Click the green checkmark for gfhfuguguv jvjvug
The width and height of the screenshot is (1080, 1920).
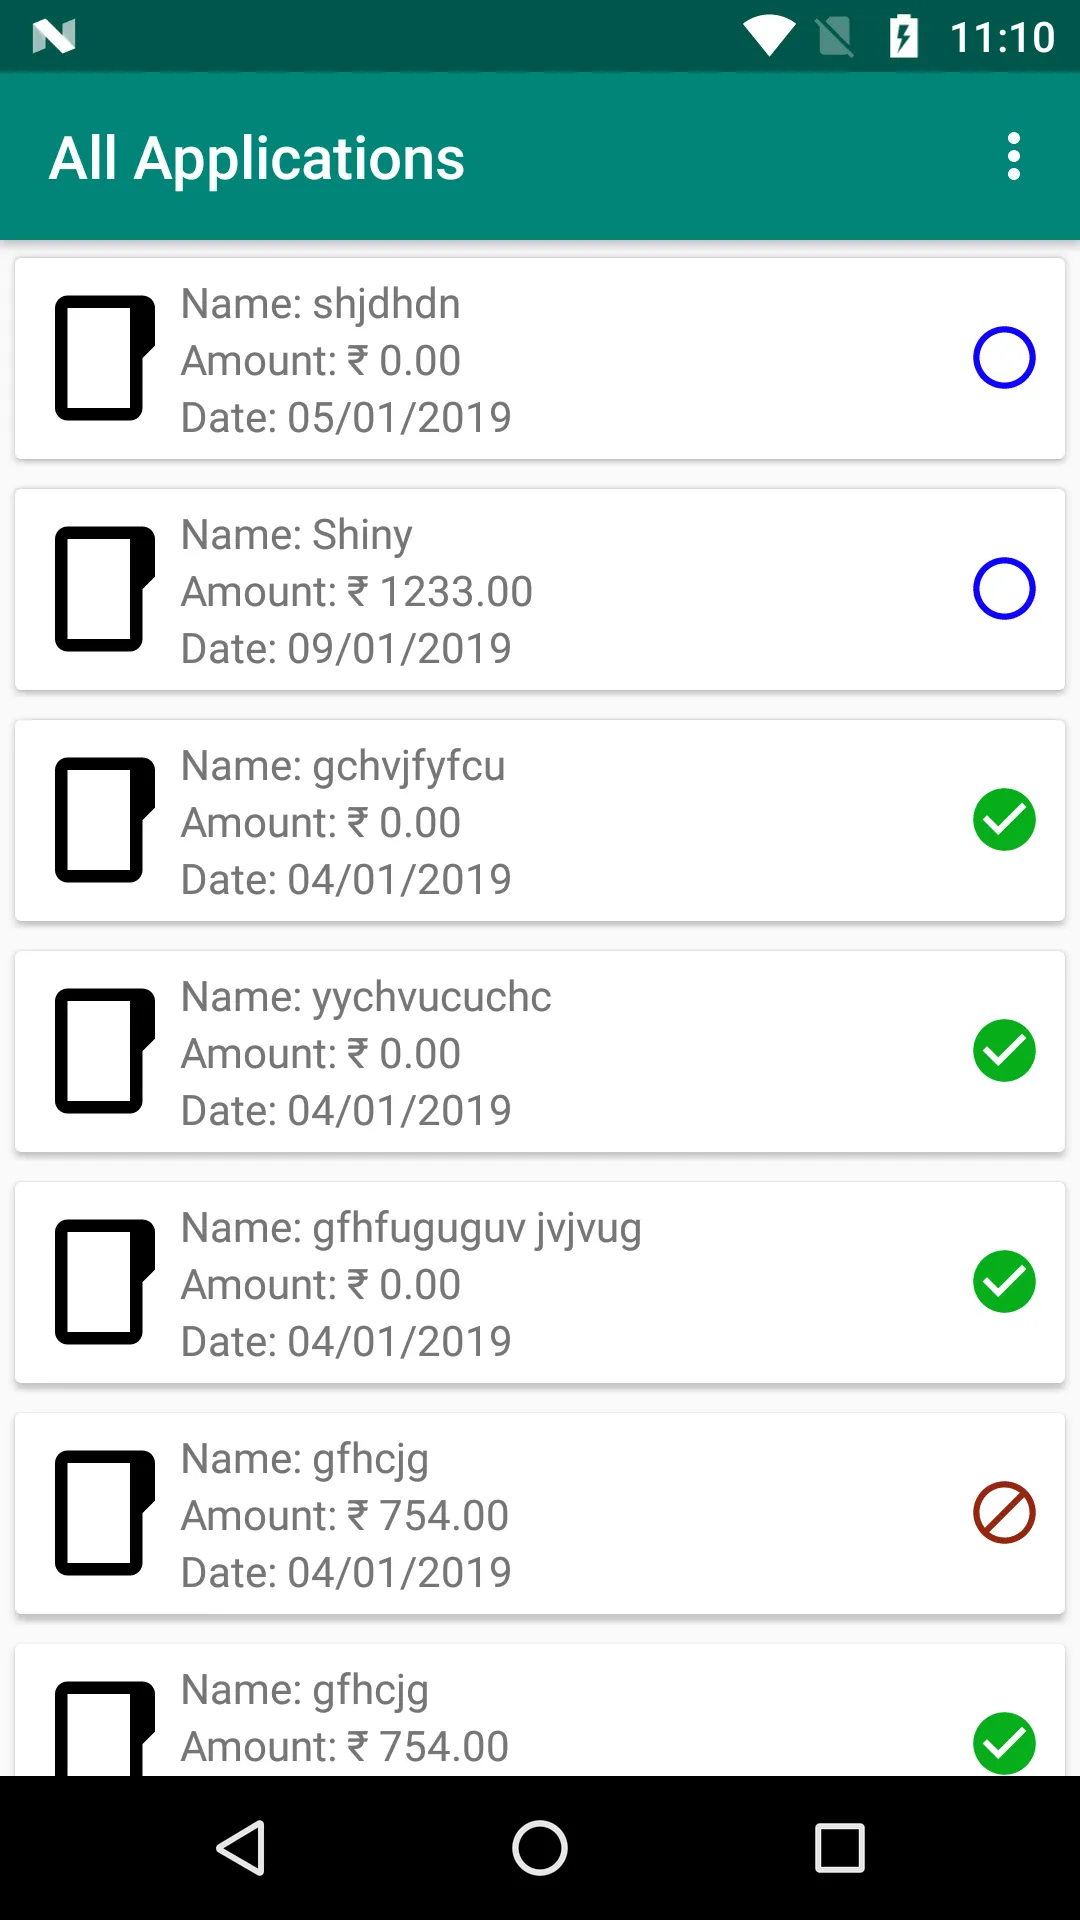(1003, 1282)
